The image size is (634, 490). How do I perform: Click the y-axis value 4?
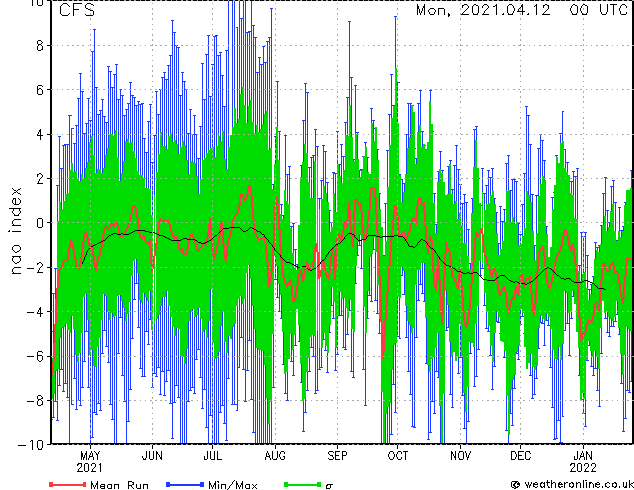40,134
